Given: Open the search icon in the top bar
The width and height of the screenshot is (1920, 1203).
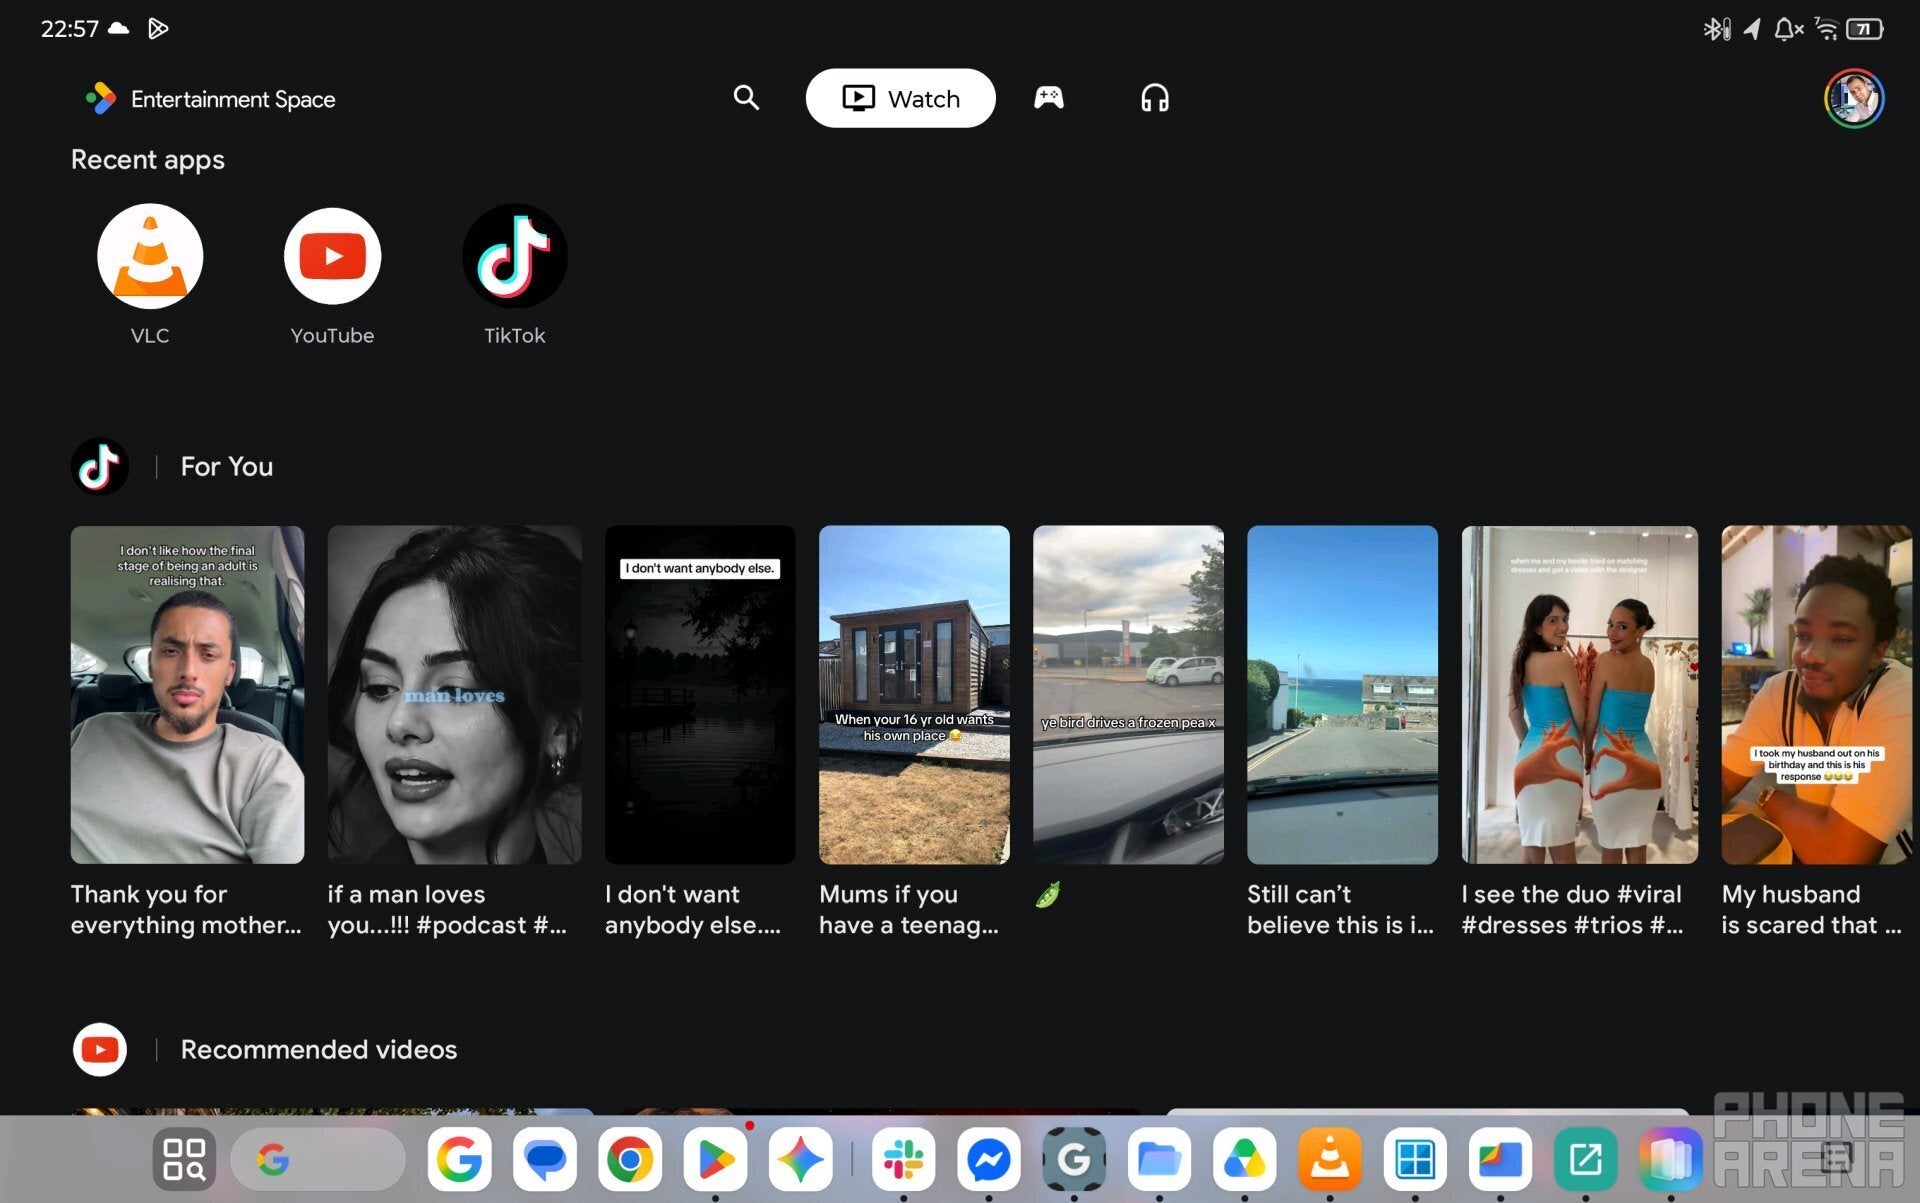Looking at the screenshot, I should coord(746,98).
